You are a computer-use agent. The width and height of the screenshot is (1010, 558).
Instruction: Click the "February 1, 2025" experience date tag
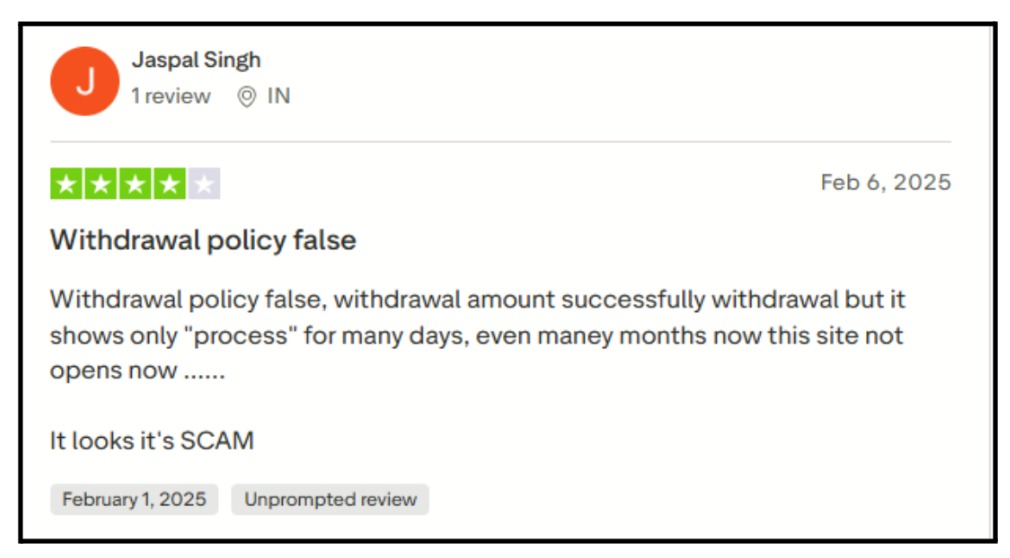coord(134,499)
